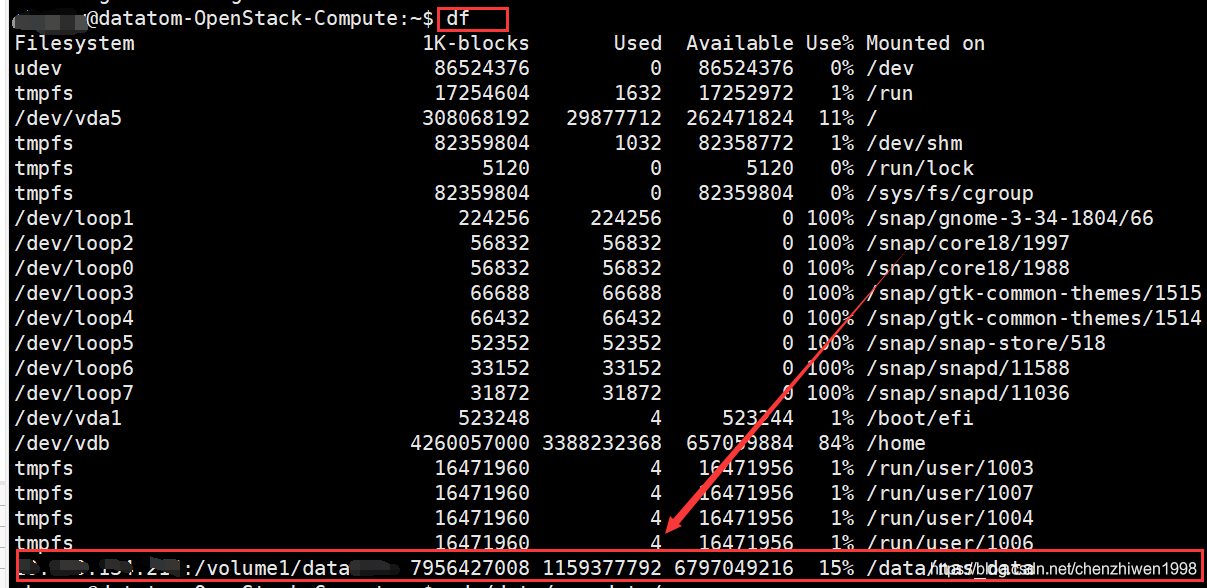Click the '84%' usage value
1207x588 pixels.
pyautogui.click(x=836, y=443)
